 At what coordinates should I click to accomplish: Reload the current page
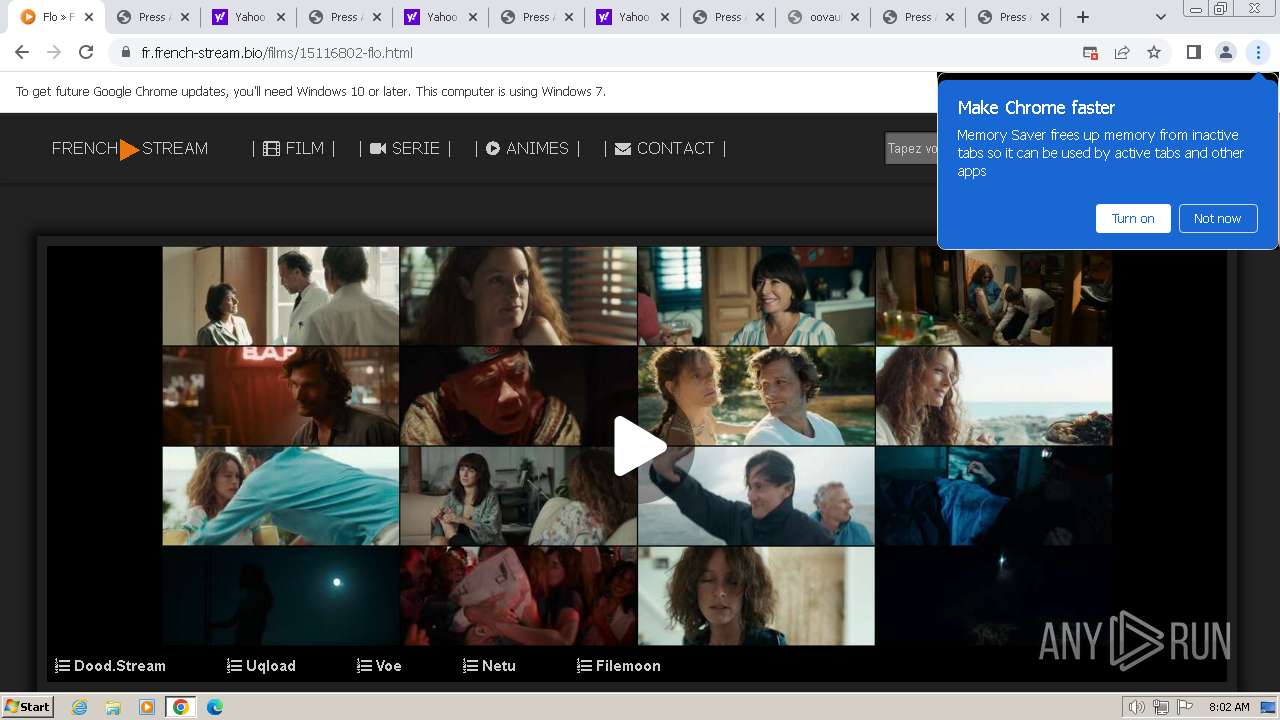click(86, 52)
